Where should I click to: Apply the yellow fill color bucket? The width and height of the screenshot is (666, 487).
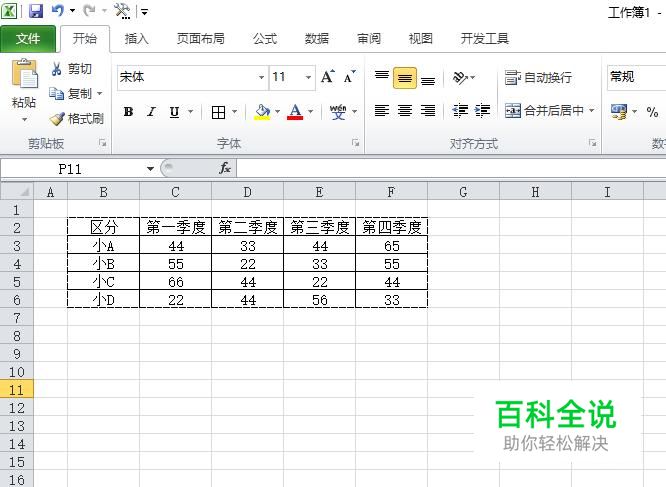pyautogui.click(x=262, y=112)
